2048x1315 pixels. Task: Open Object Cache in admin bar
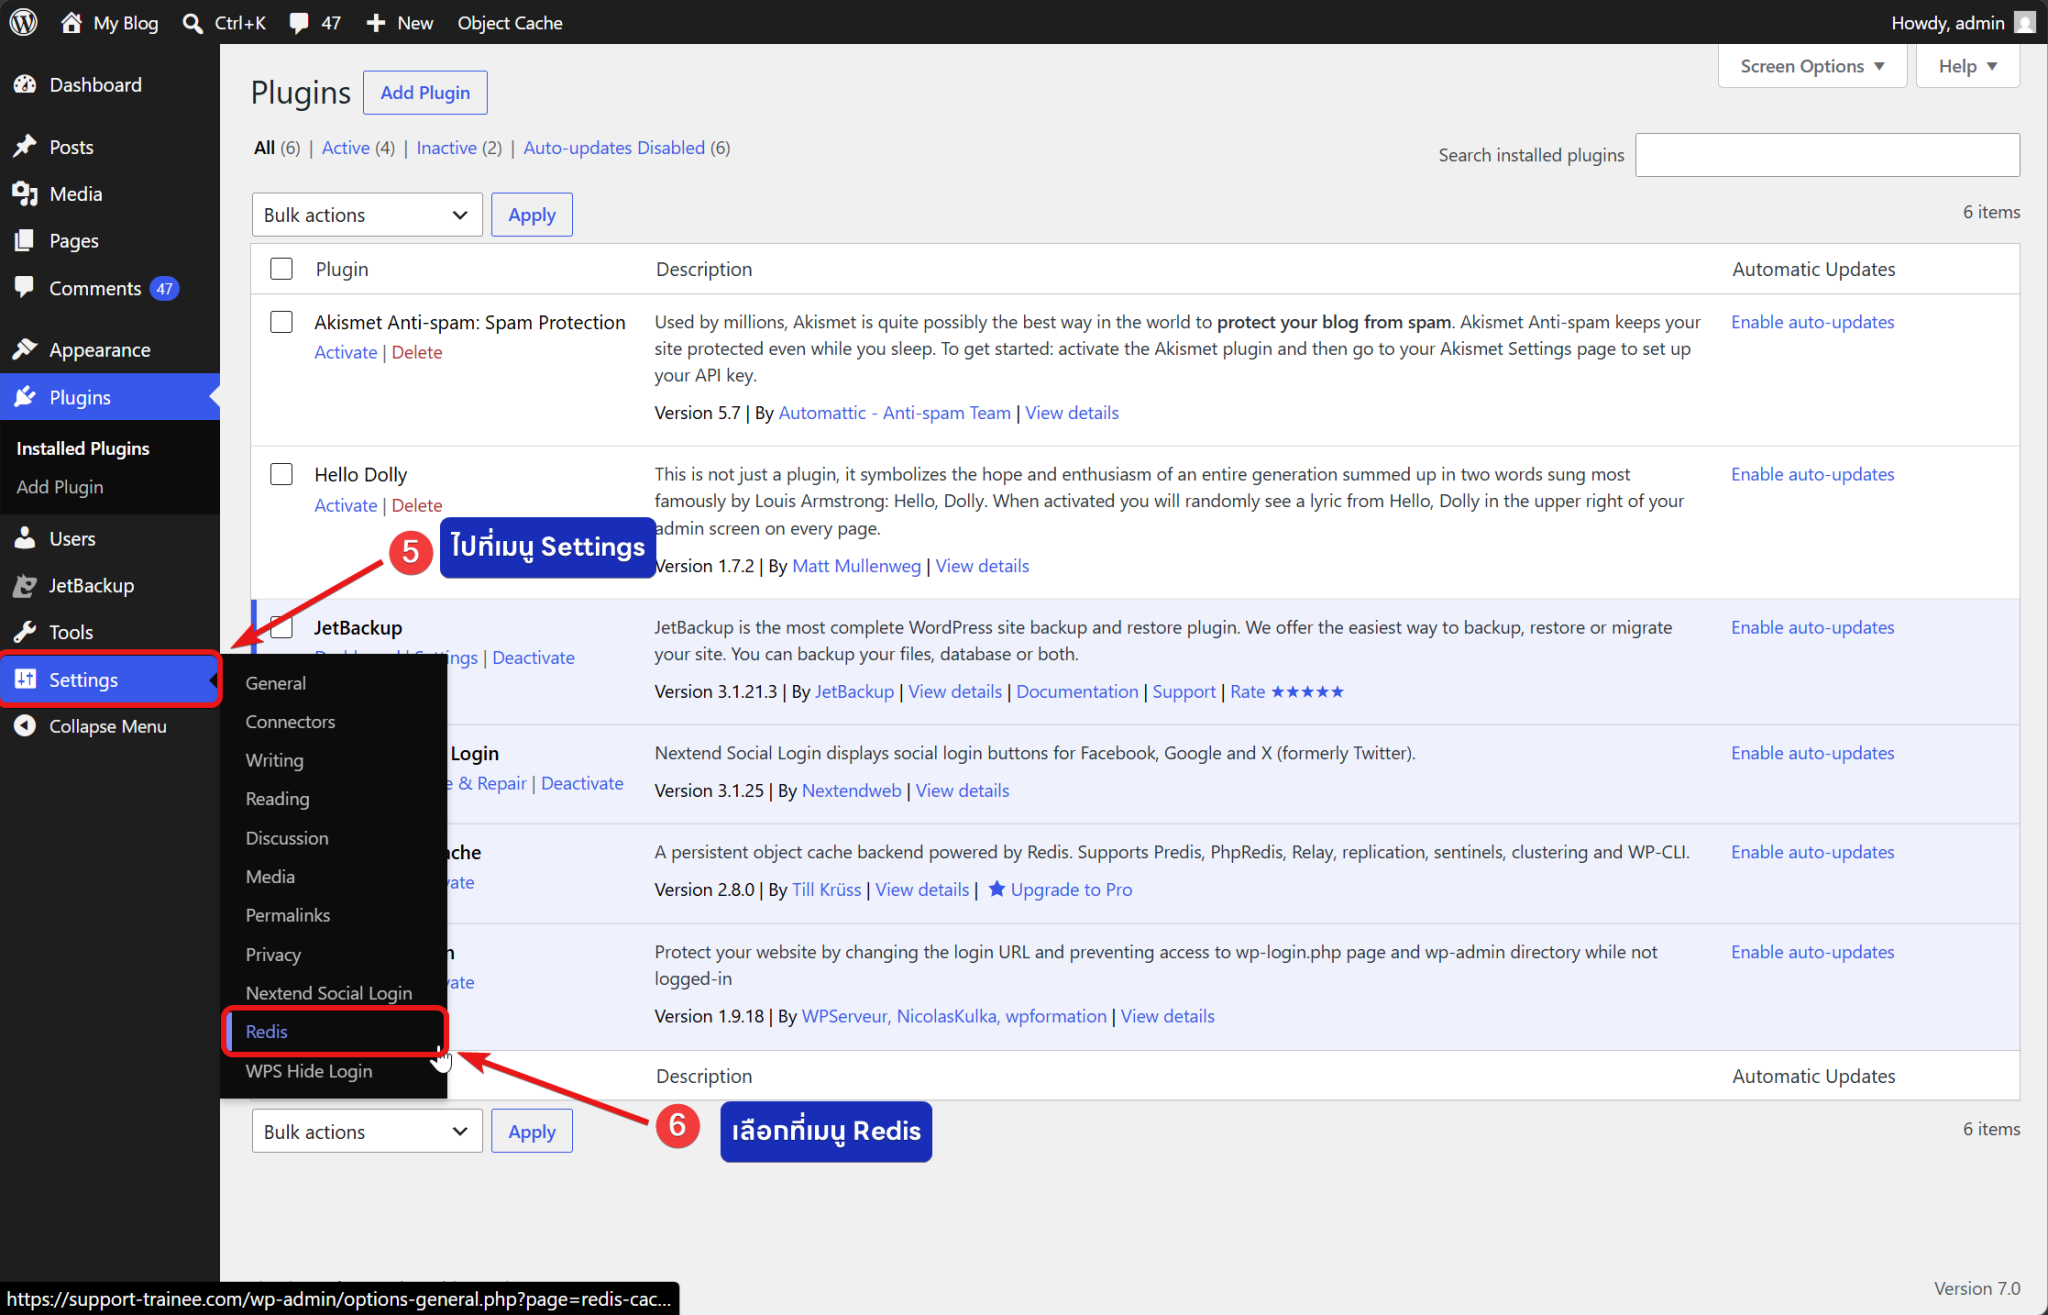pos(510,22)
